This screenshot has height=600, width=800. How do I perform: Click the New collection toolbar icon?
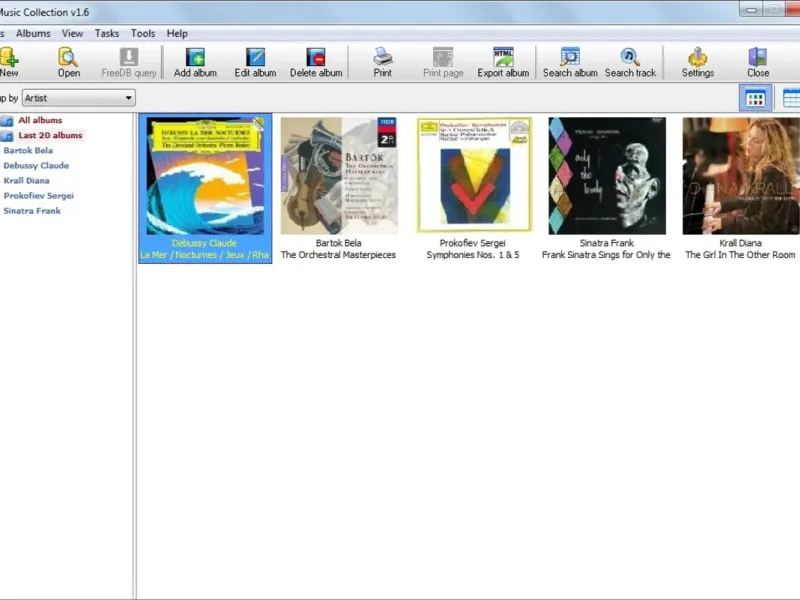pos(9,57)
